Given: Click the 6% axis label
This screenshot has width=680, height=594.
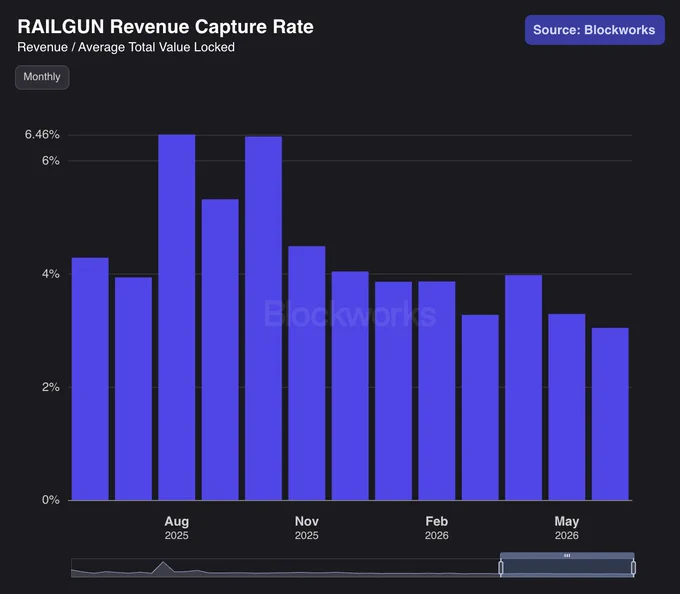Looking at the screenshot, I should tap(51, 161).
